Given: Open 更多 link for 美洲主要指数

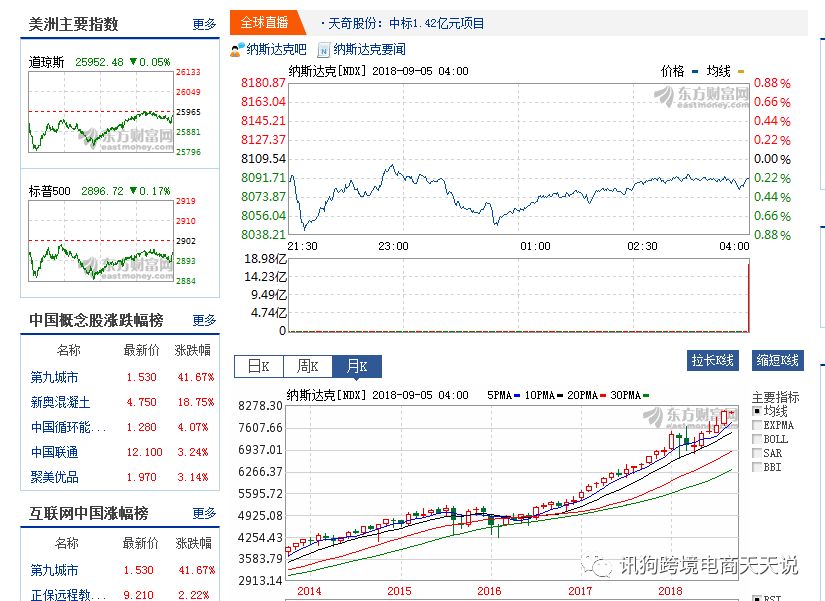Looking at the screenshot, I should click(204, 24).
